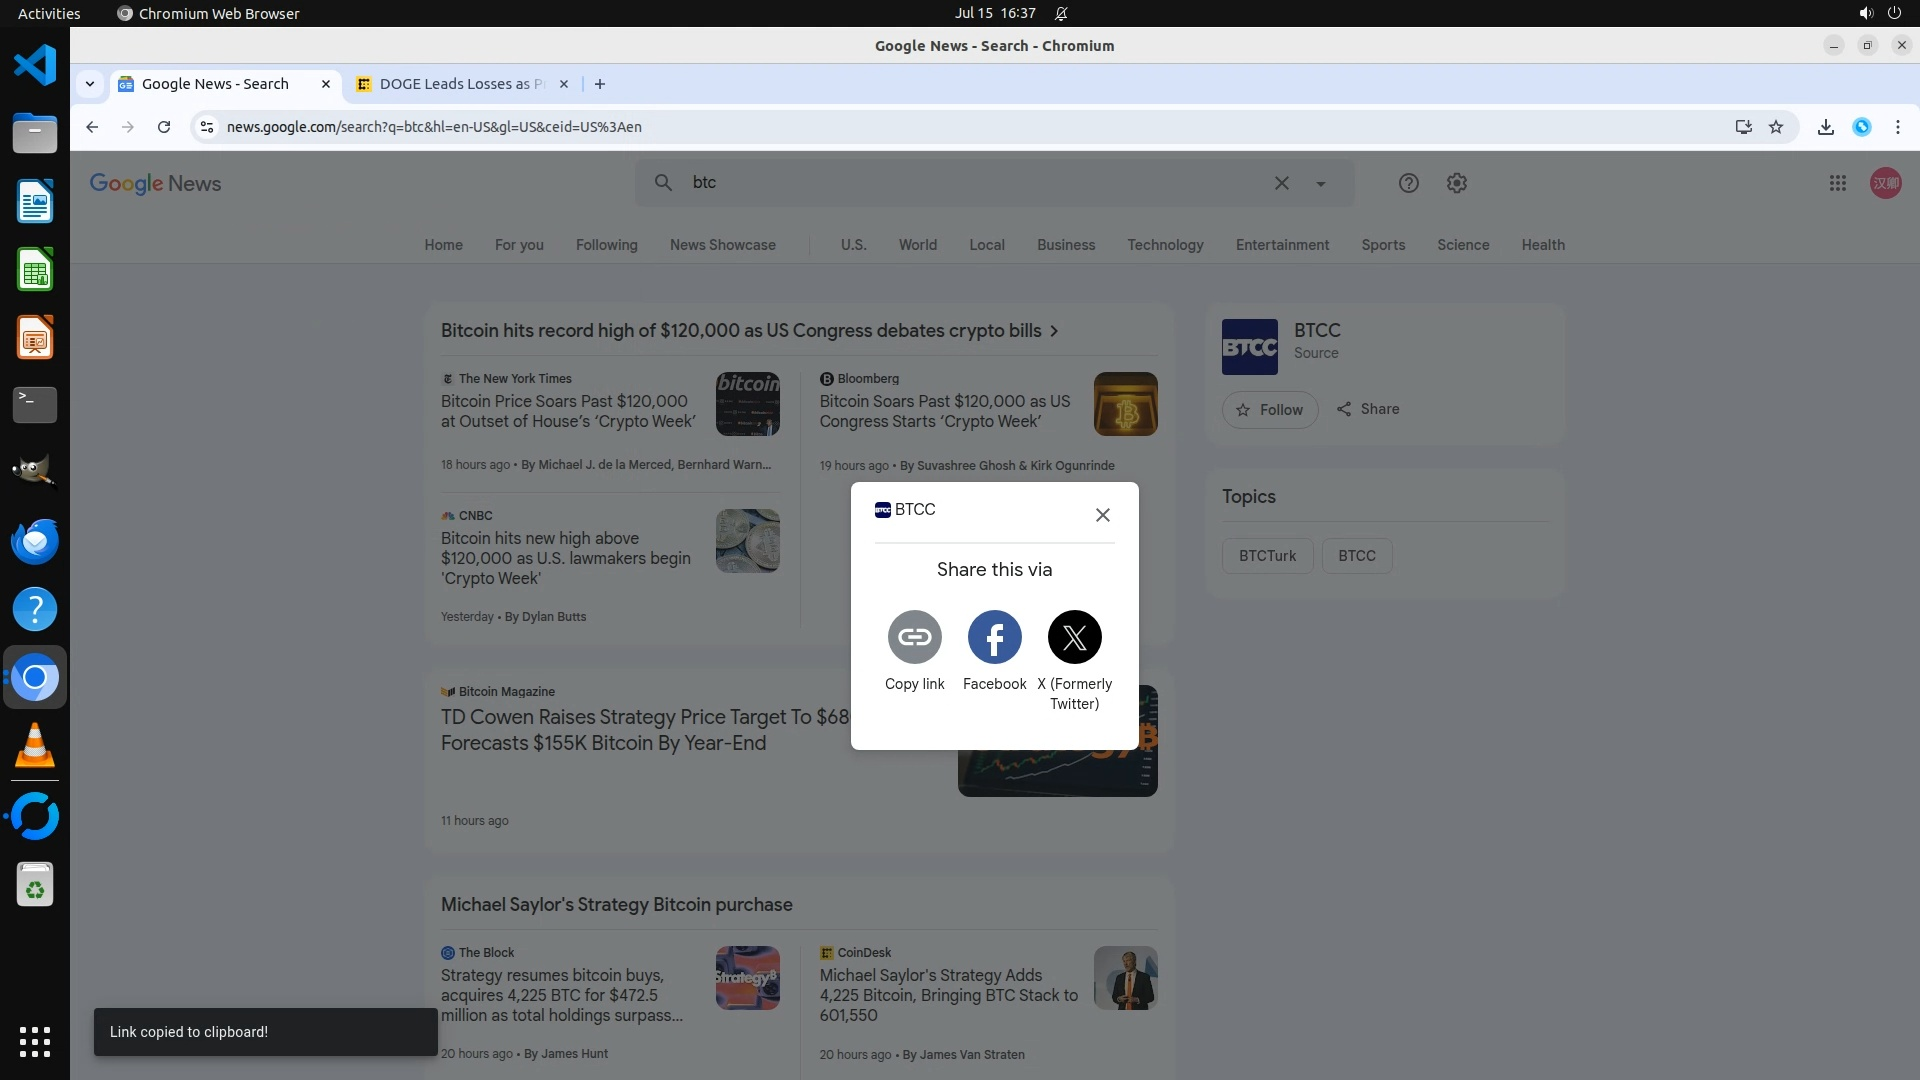1920x1080 pixels.
Task: Share via X (Formerly Twitter) icon
Action: 1074,637
